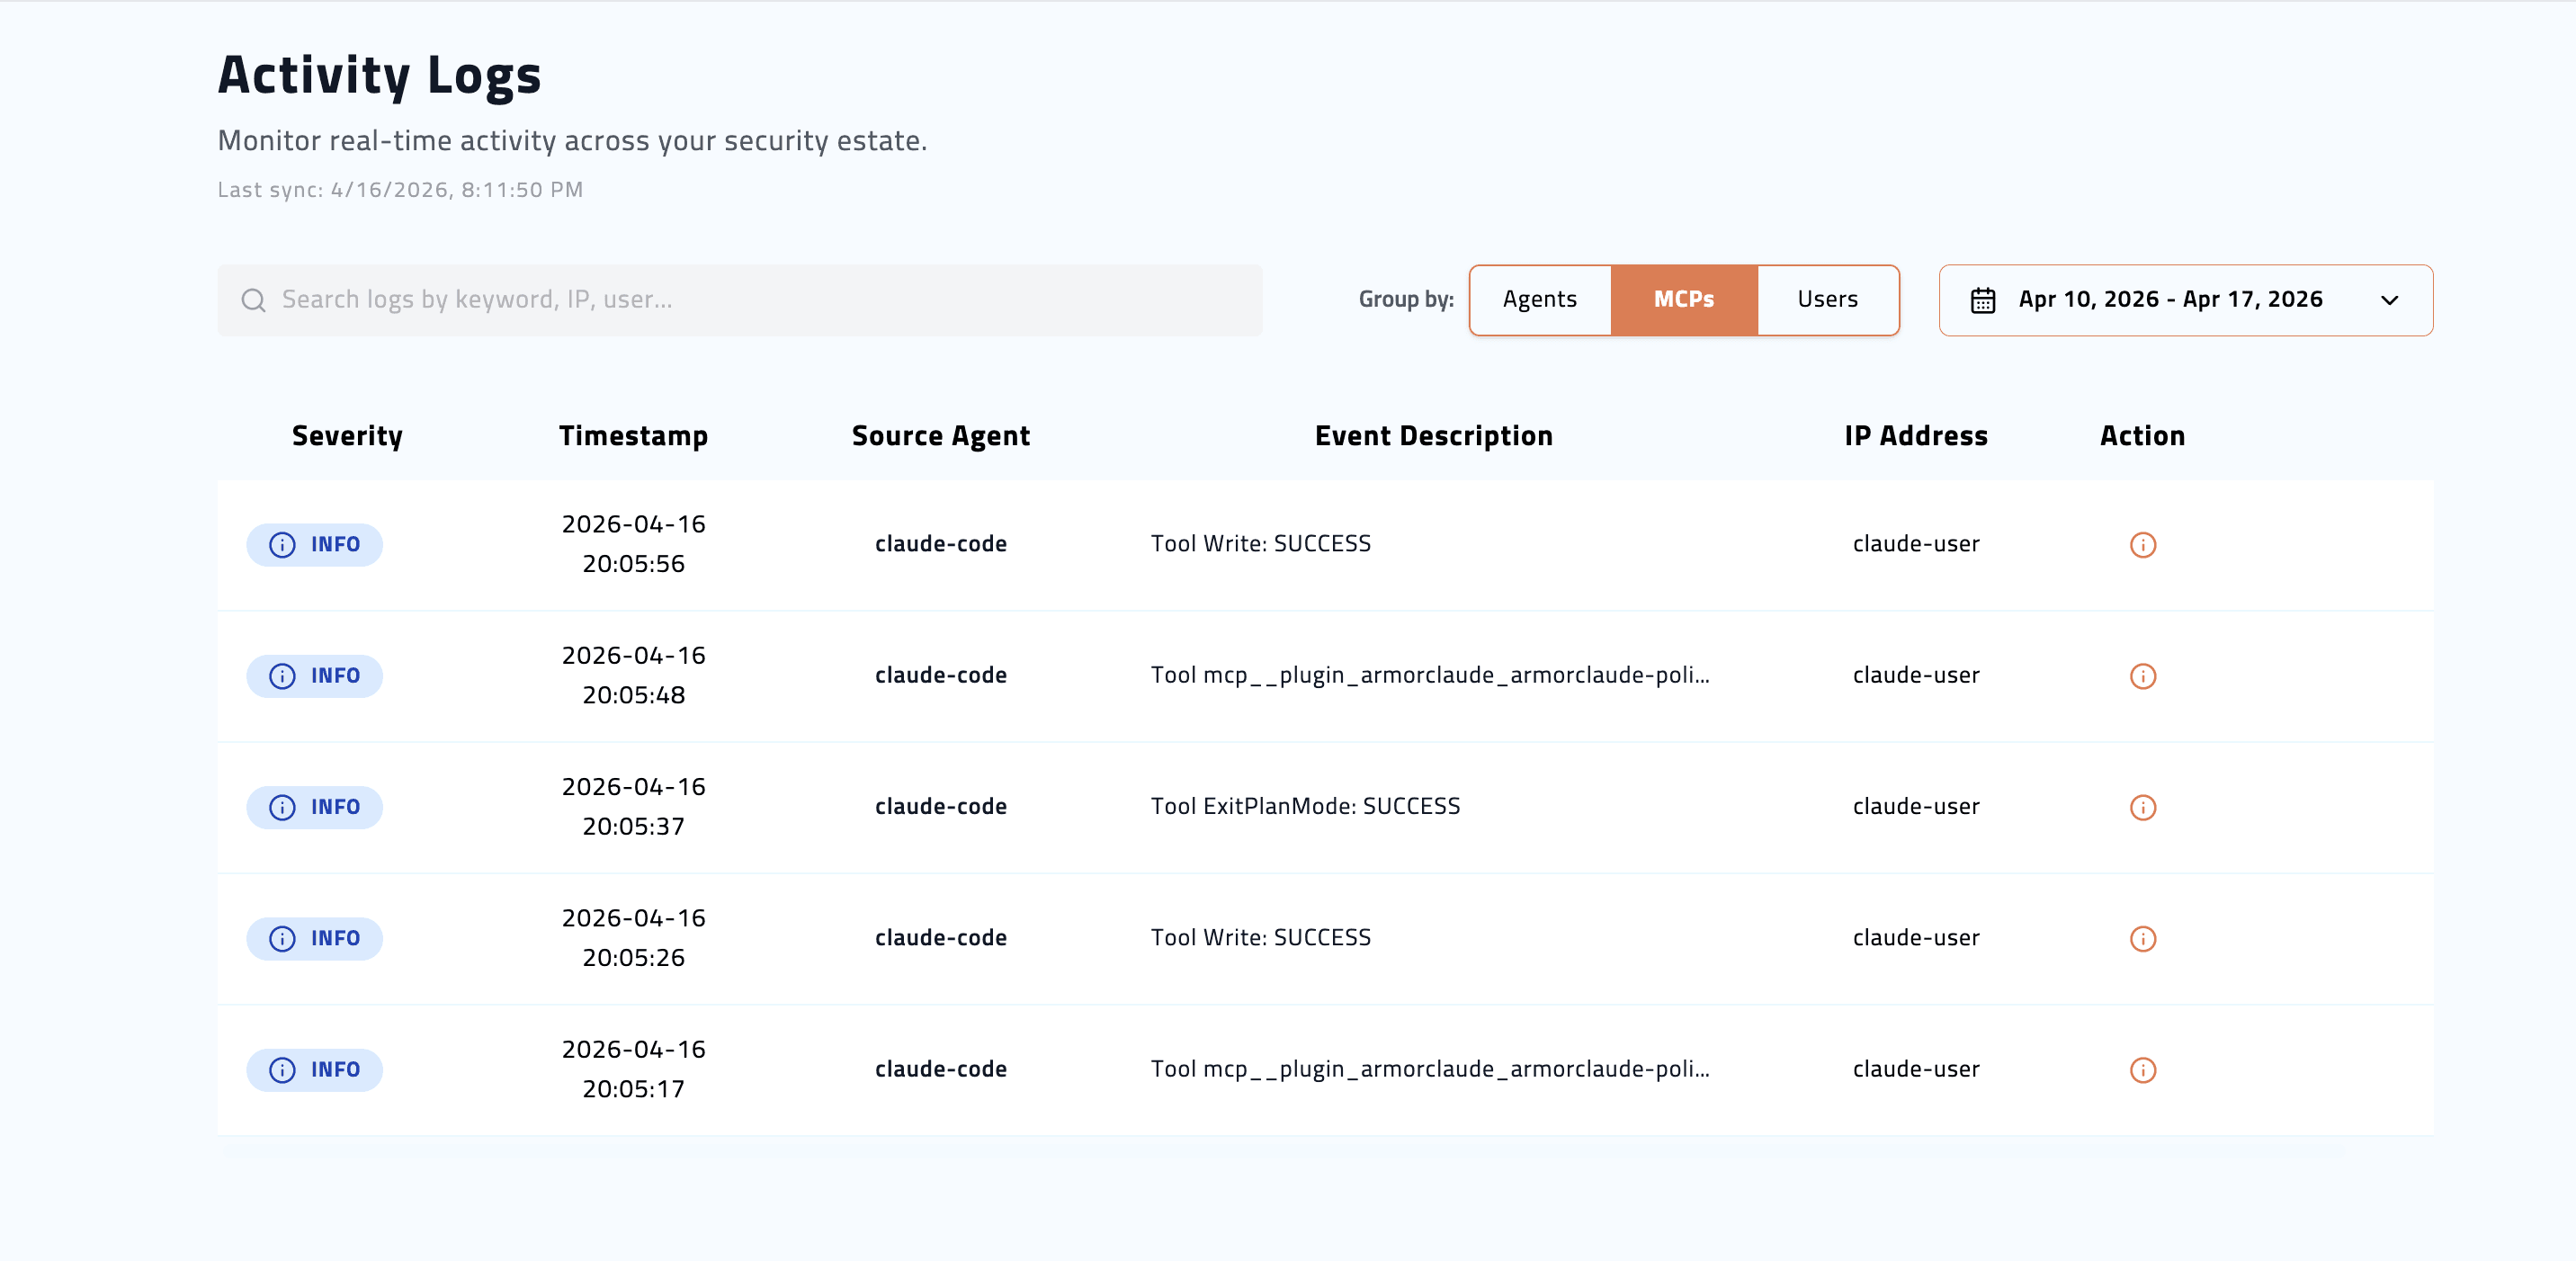Expand the date range dropdown chevron
Screen dimensions: 2576x1261
click(2391, 300)
